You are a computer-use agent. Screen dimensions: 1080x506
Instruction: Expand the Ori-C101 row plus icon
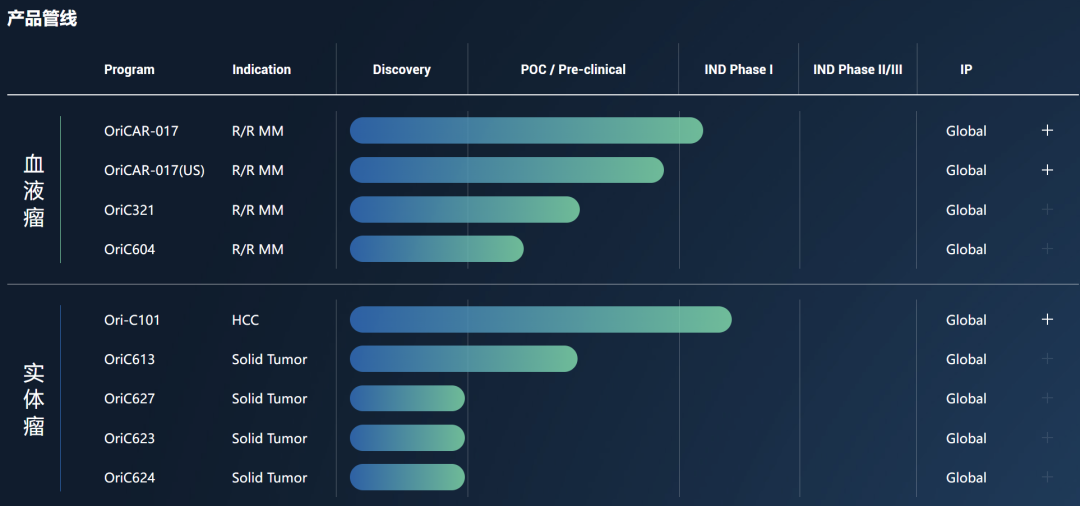coord(1047,320)
